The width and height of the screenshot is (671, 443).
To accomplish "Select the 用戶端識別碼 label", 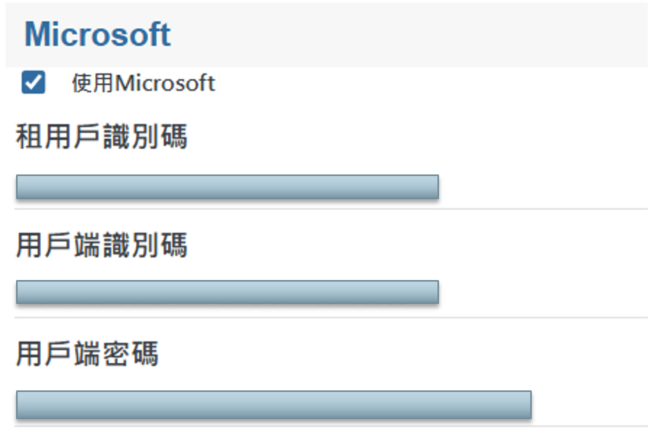I will point(102,245).
